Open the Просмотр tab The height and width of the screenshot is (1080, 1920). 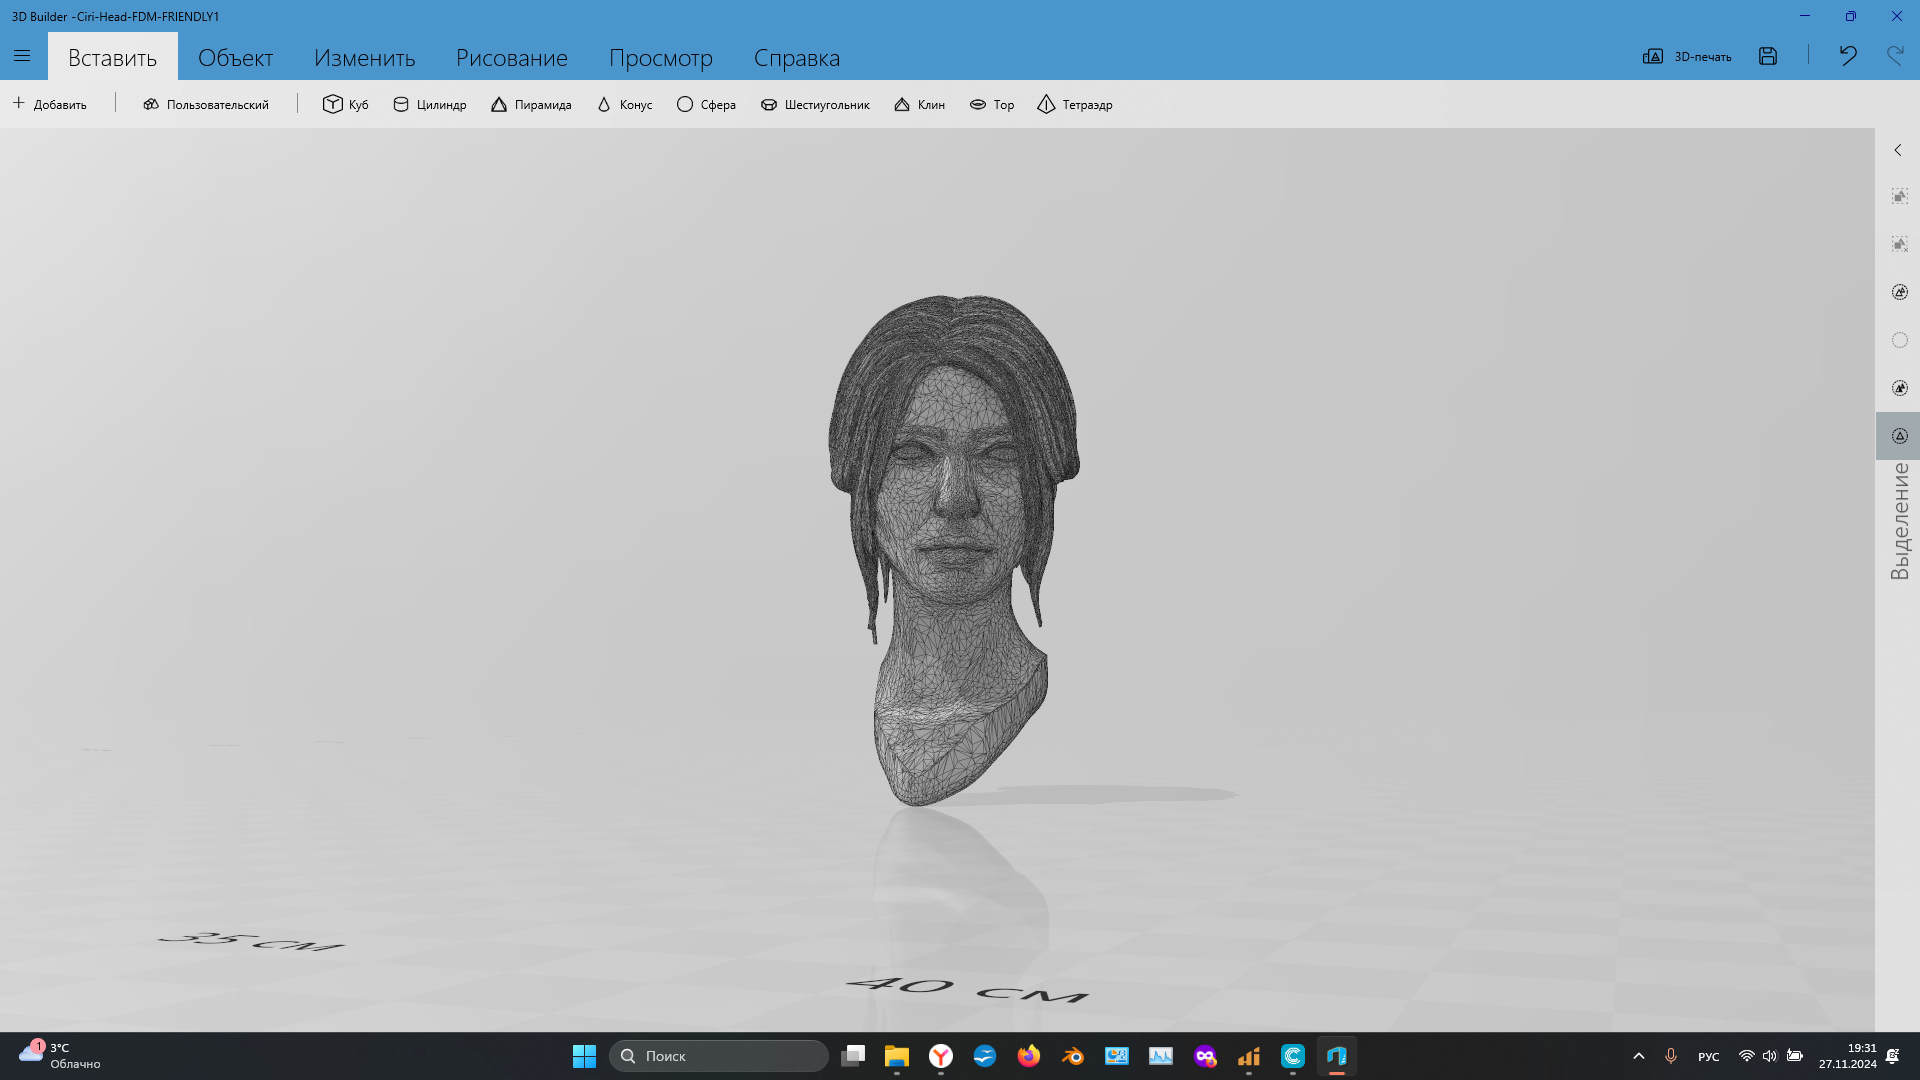point(661,58)
